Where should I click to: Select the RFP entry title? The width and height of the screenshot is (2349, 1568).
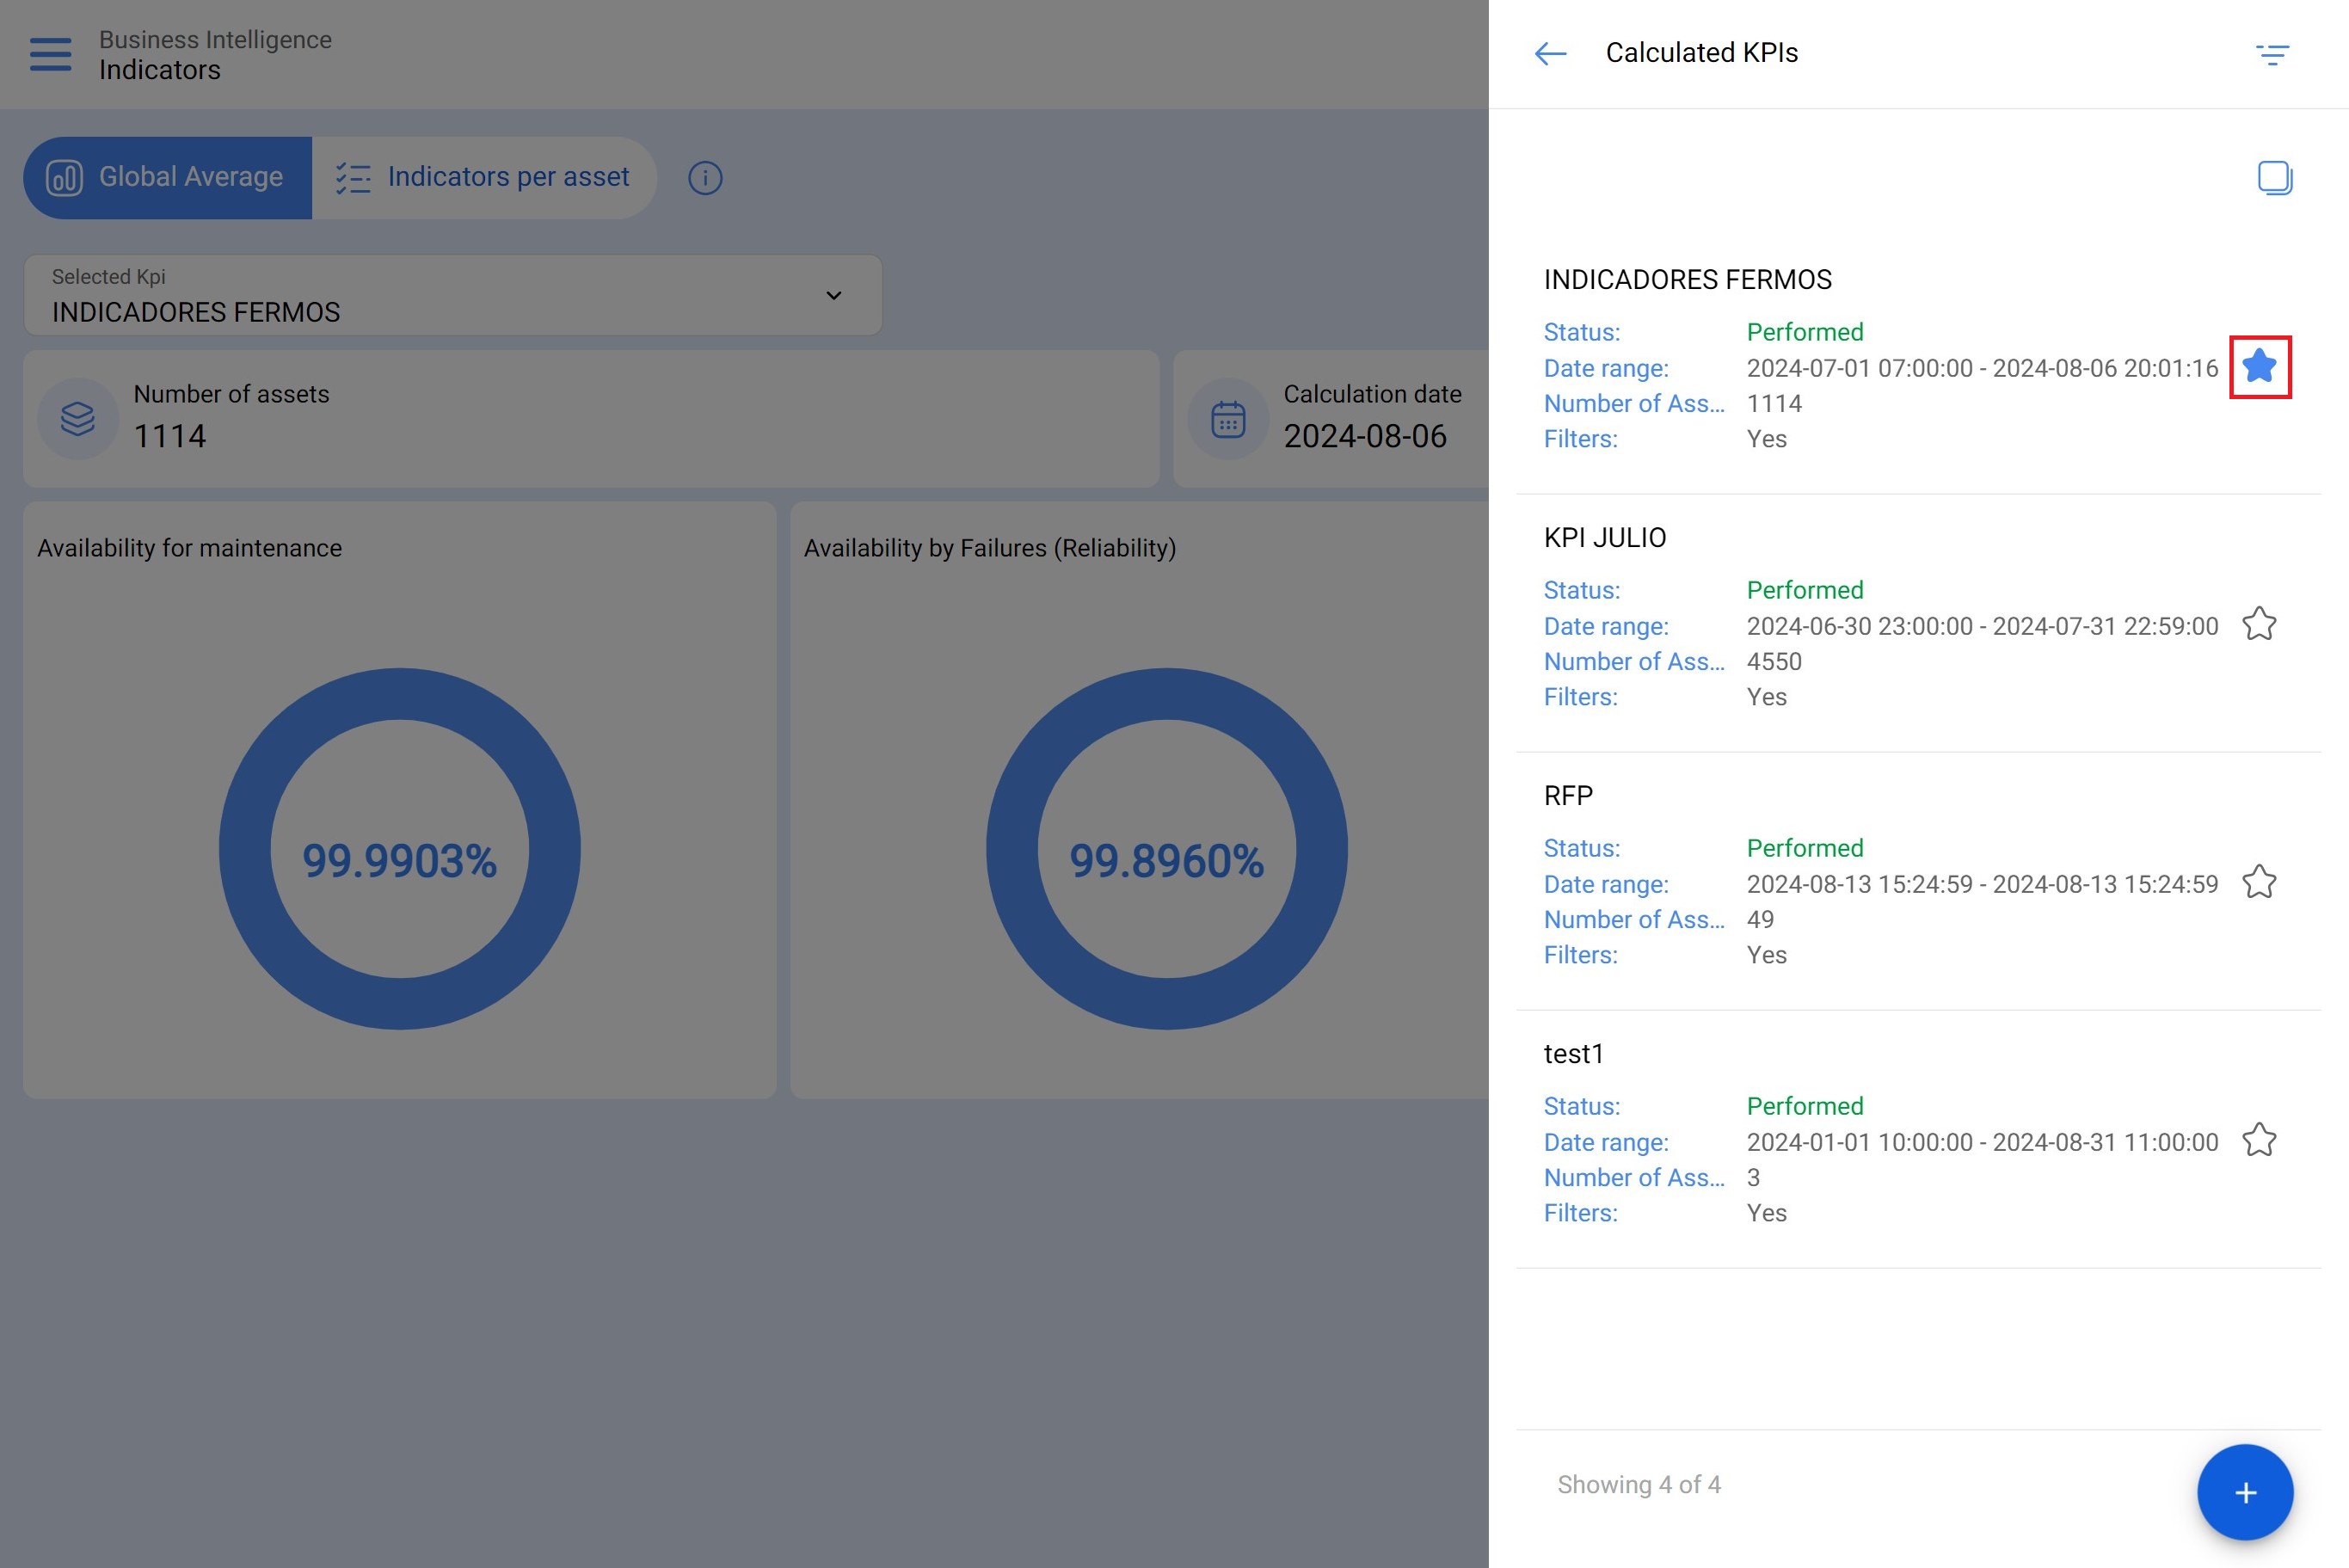click(1568, 796)
